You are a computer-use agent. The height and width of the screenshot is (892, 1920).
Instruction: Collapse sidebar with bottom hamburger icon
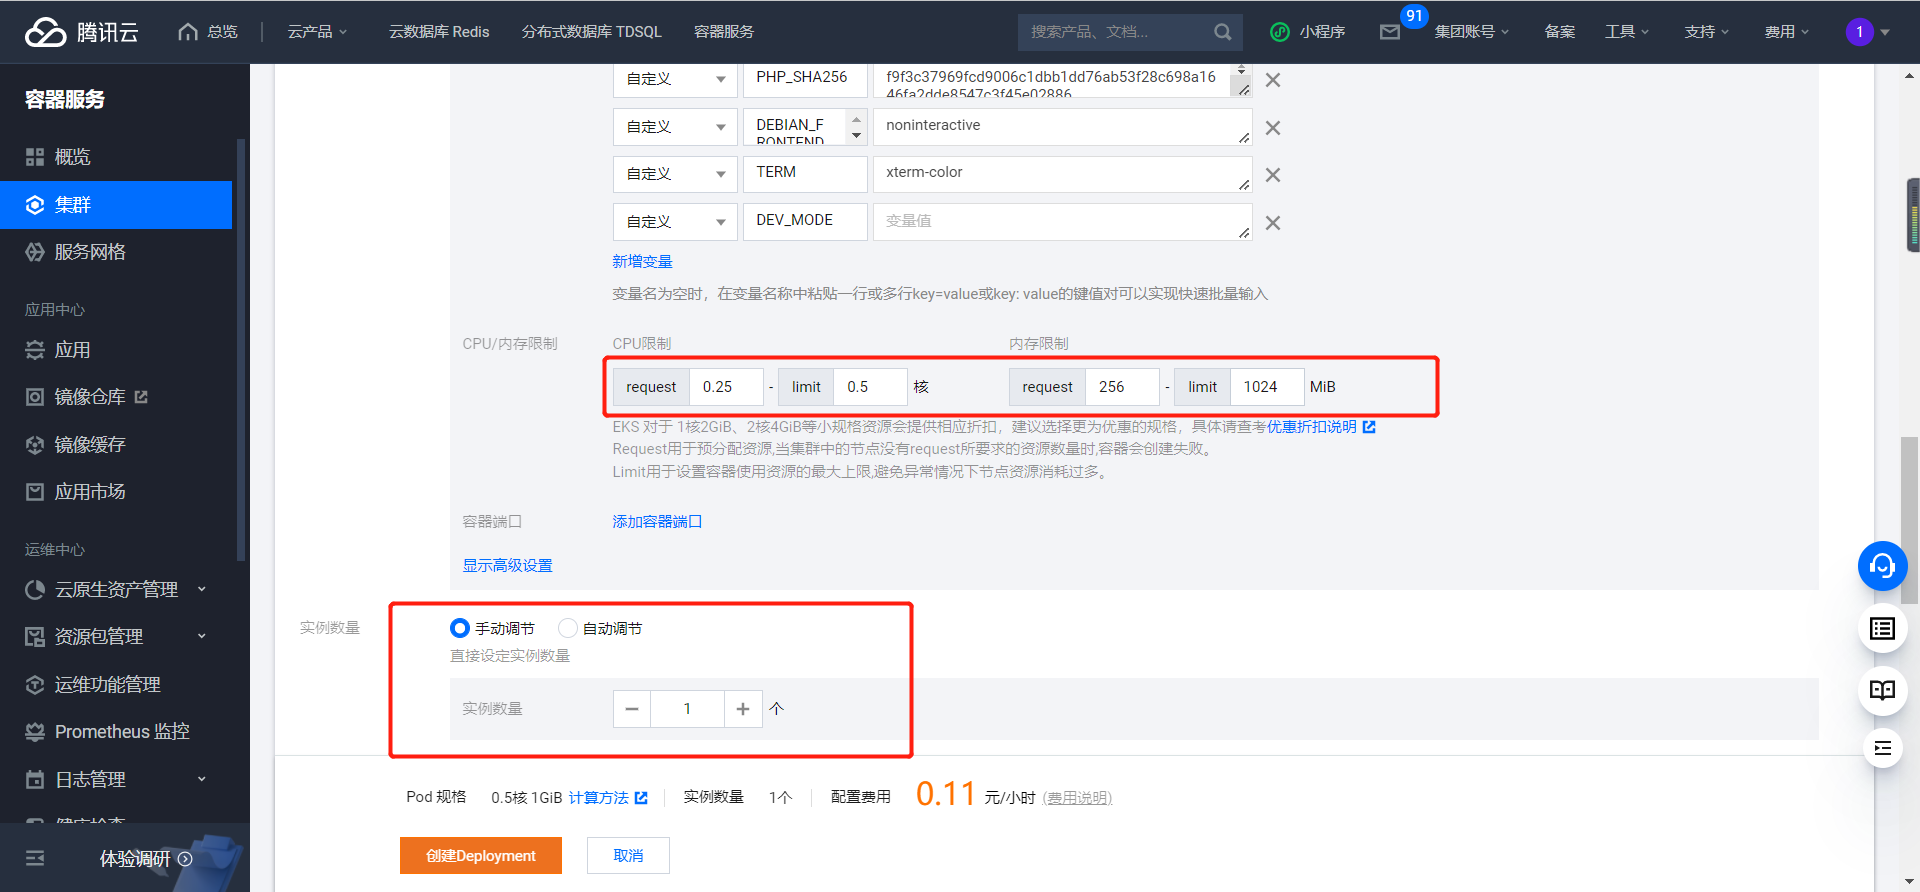point(35,858)
